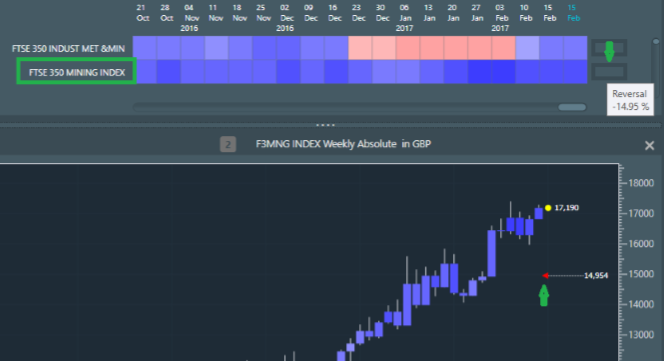Click the latest weekly candle beside the yellow dot
Viewport: 664px width, 361px height.
[x=539, y=213]
